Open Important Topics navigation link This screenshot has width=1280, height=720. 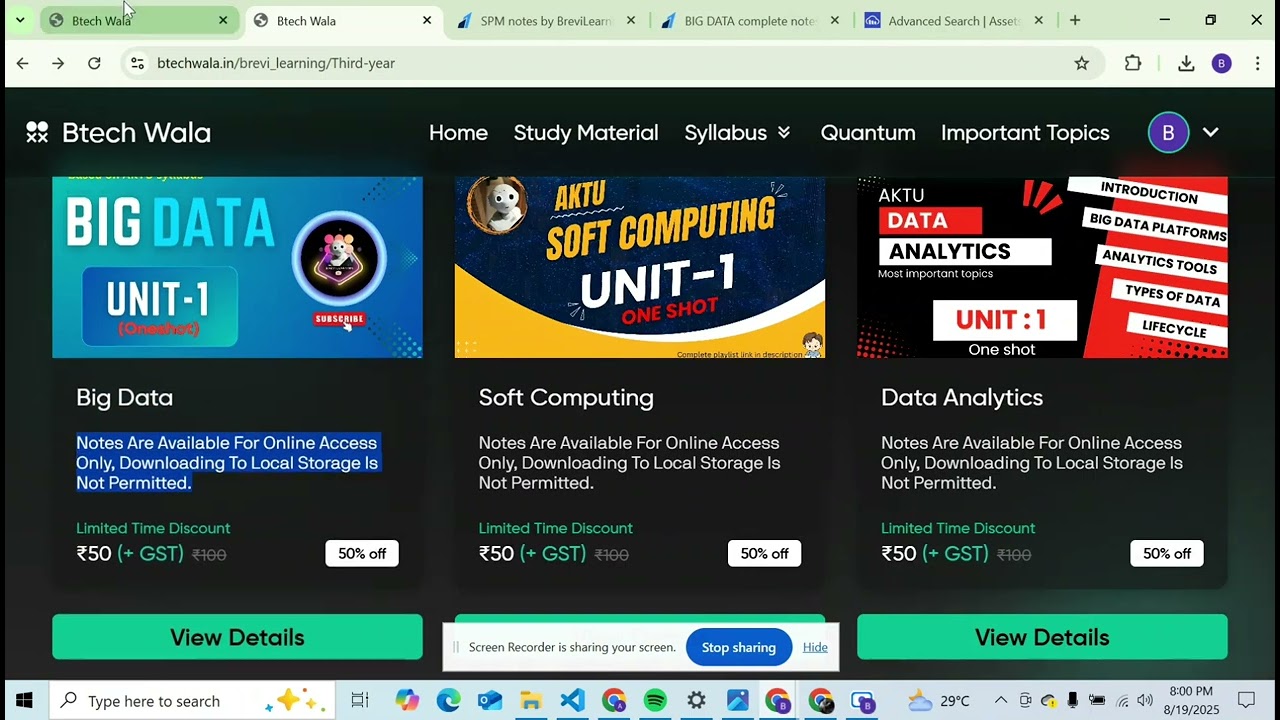pyautogui.click(x=1025, y=133)
